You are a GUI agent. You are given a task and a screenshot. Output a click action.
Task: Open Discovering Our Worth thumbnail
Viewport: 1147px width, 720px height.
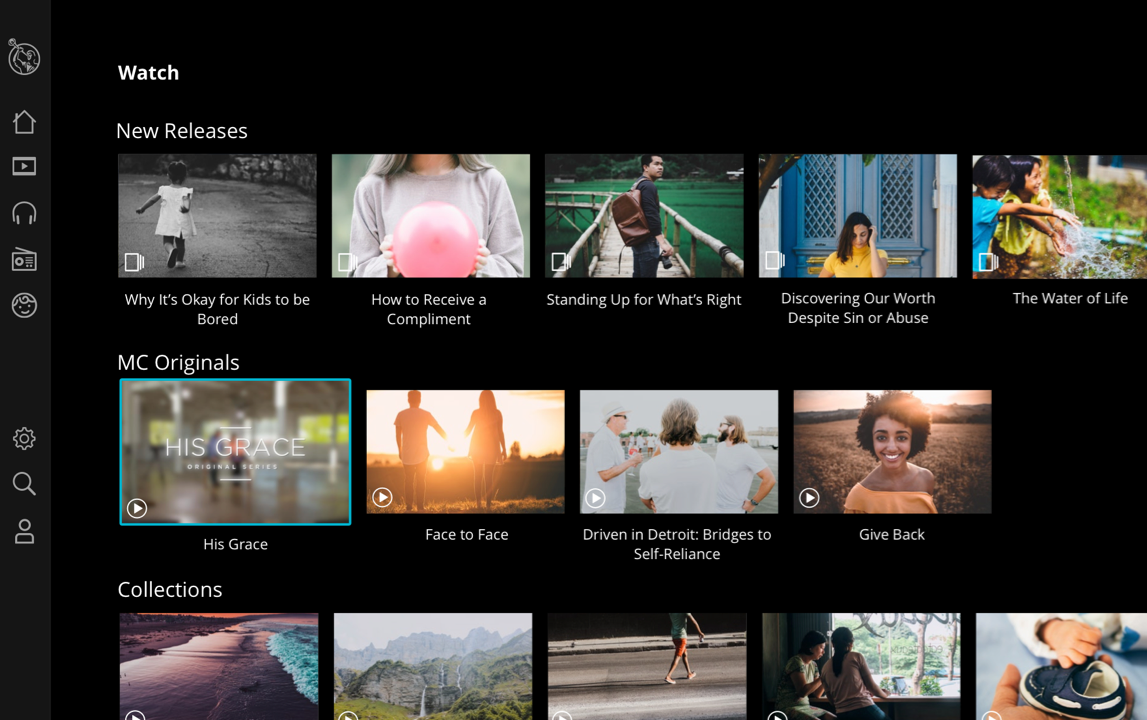tap(858, 216)
